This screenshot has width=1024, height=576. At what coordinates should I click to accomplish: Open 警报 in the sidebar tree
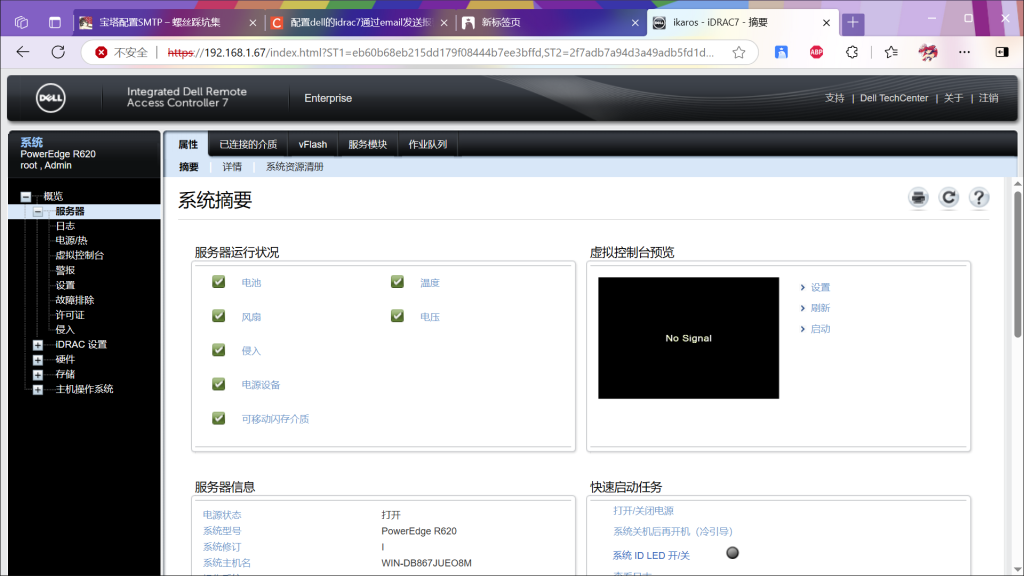tap(65, 270)
